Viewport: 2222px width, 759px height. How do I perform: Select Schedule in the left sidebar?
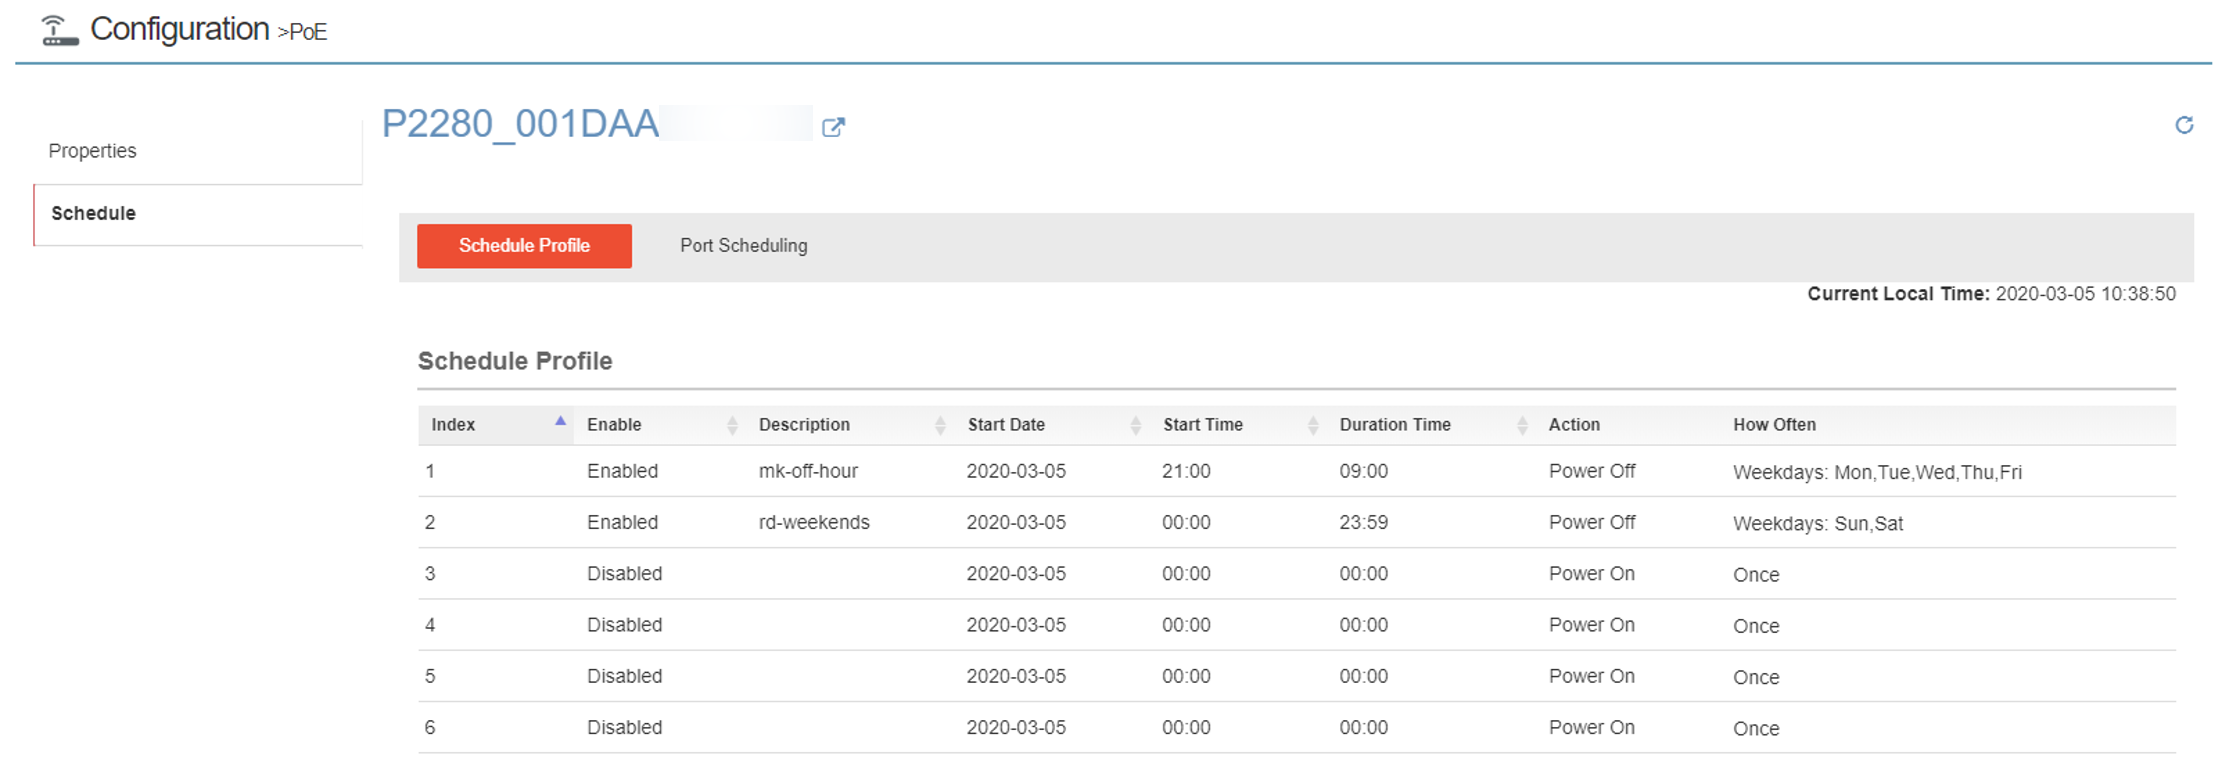pos(94,213)
